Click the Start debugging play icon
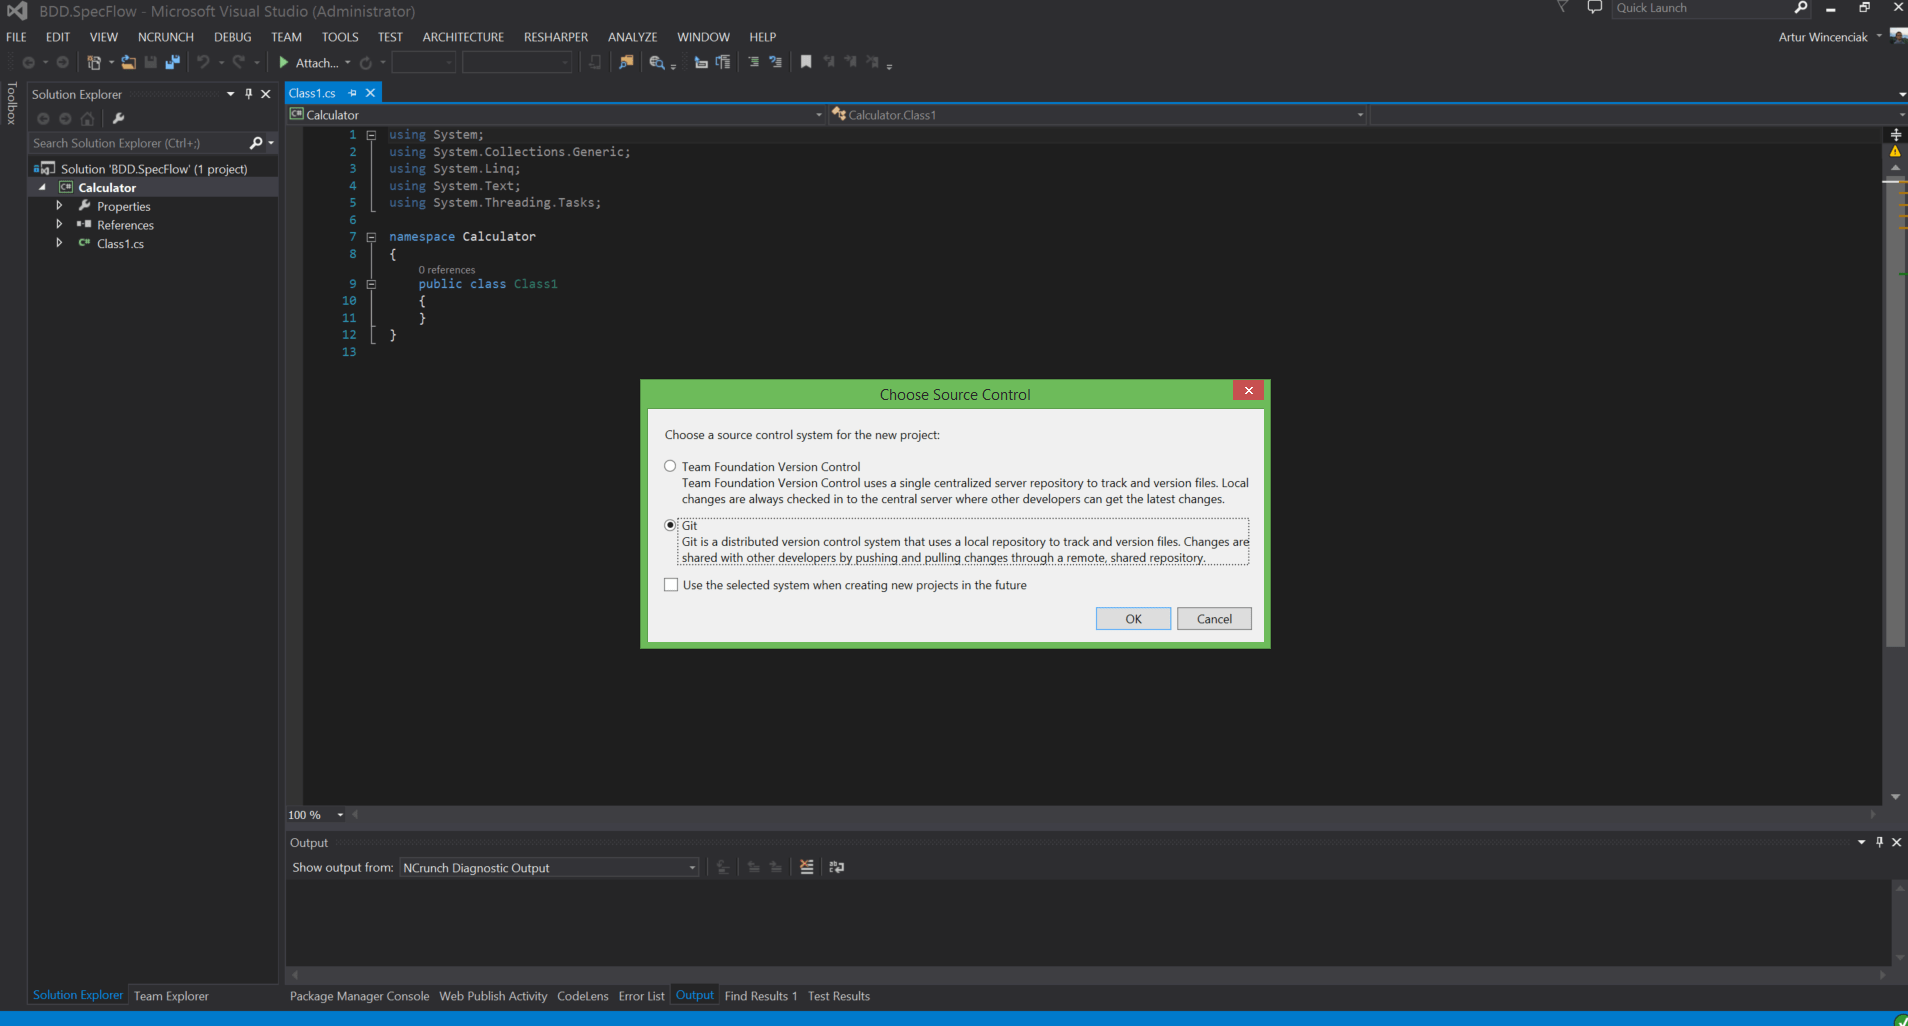This screenshot has height=1026, width=1908. pyautogui.click(x=284, y=62)
